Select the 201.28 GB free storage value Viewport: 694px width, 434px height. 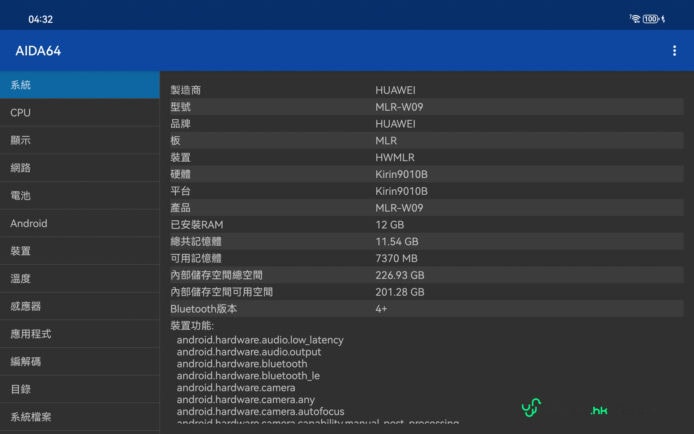400,292
